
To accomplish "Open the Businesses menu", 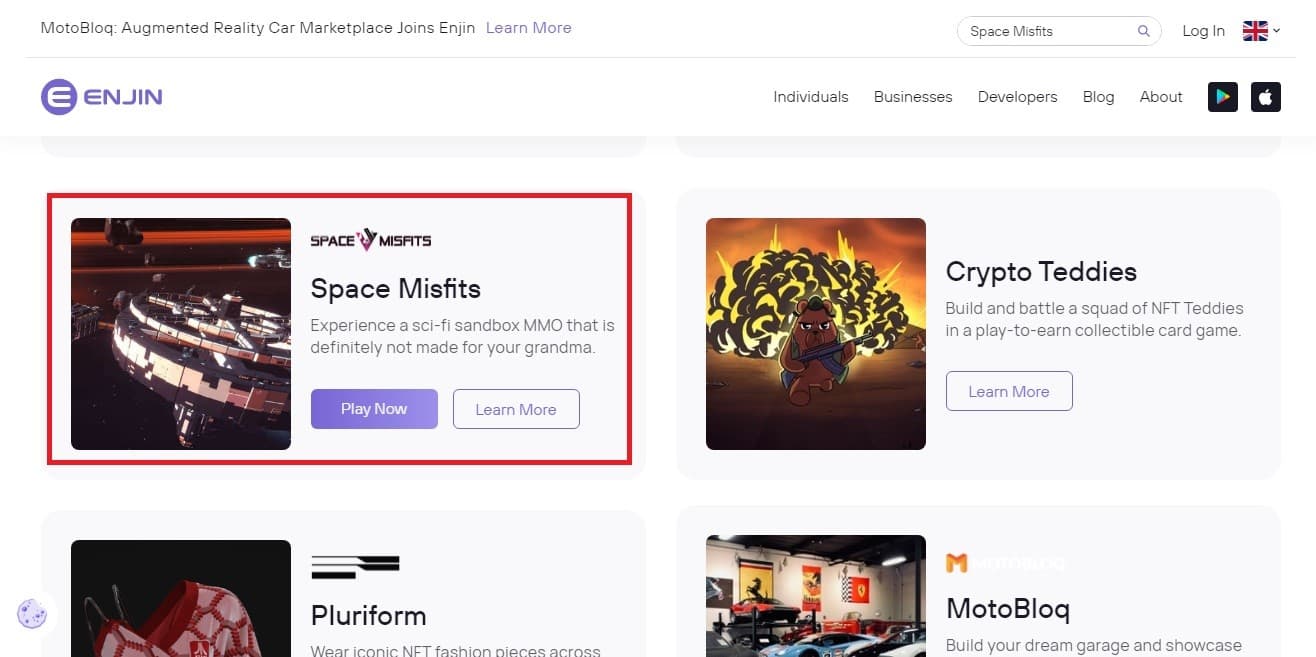I will pos(913,97).
